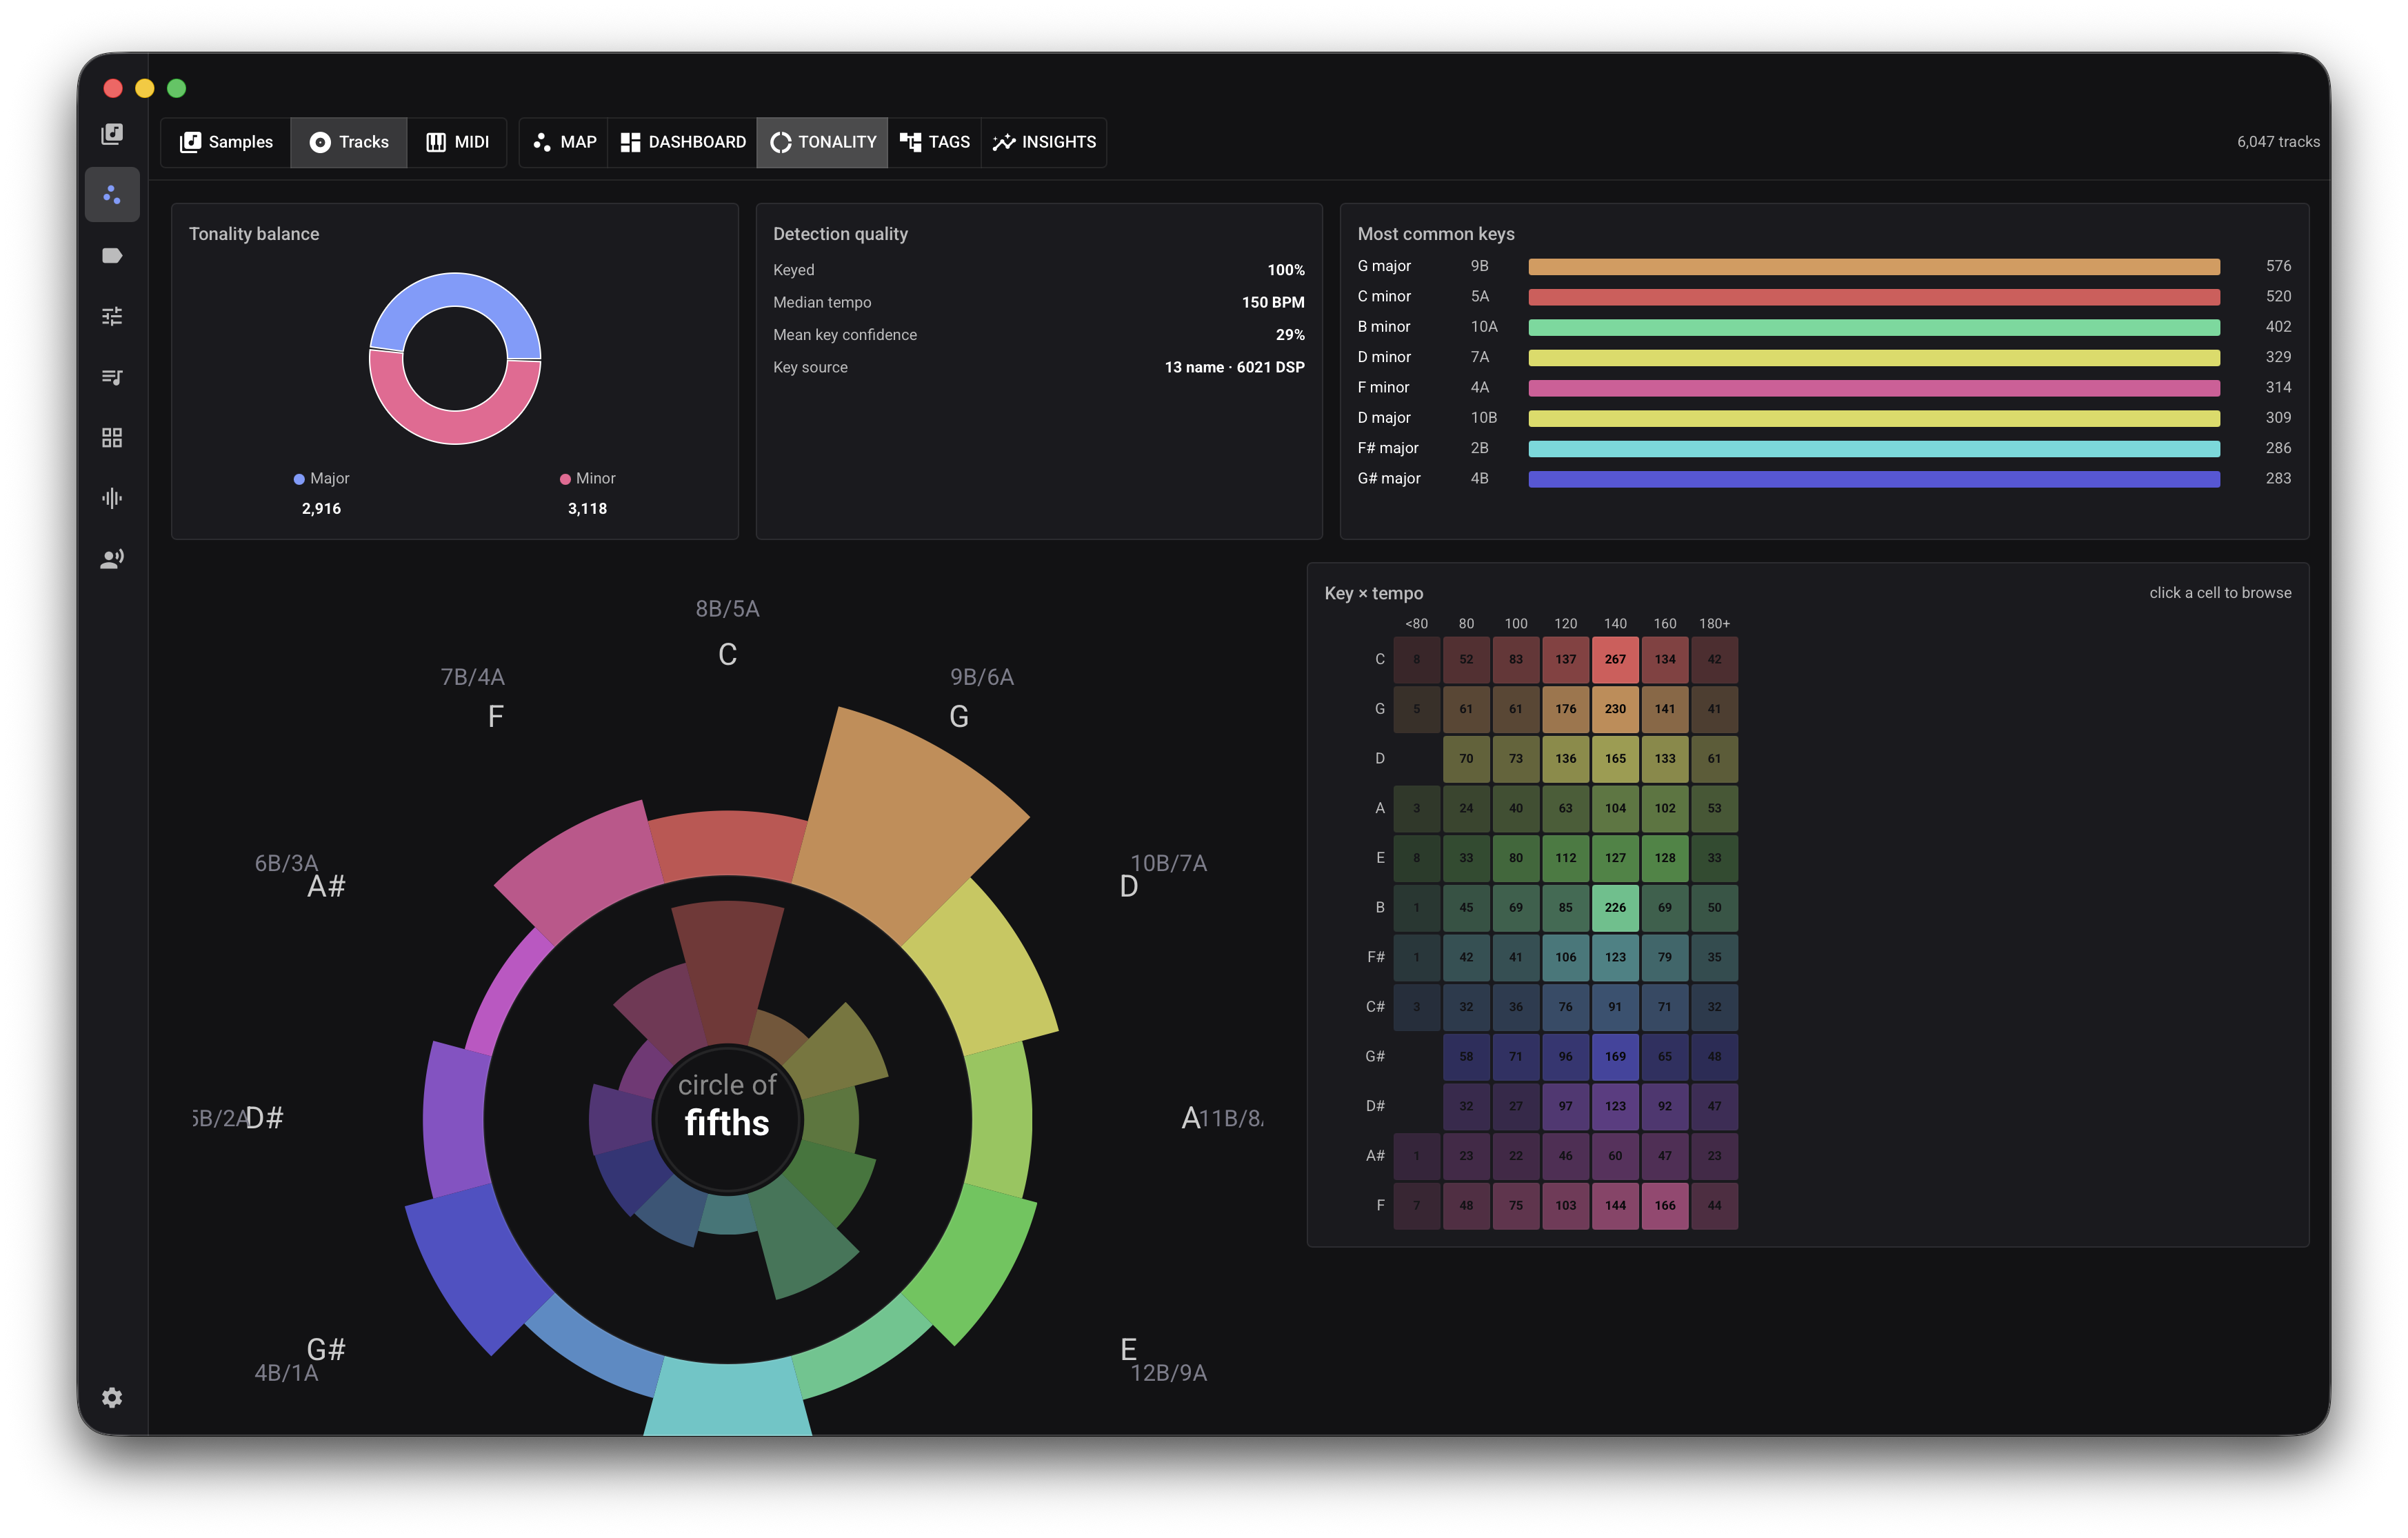Open settings gear at the sidebar bottom
Image resolution: width=2408 pixels, height=1538 pixels.
[112, 1397]
